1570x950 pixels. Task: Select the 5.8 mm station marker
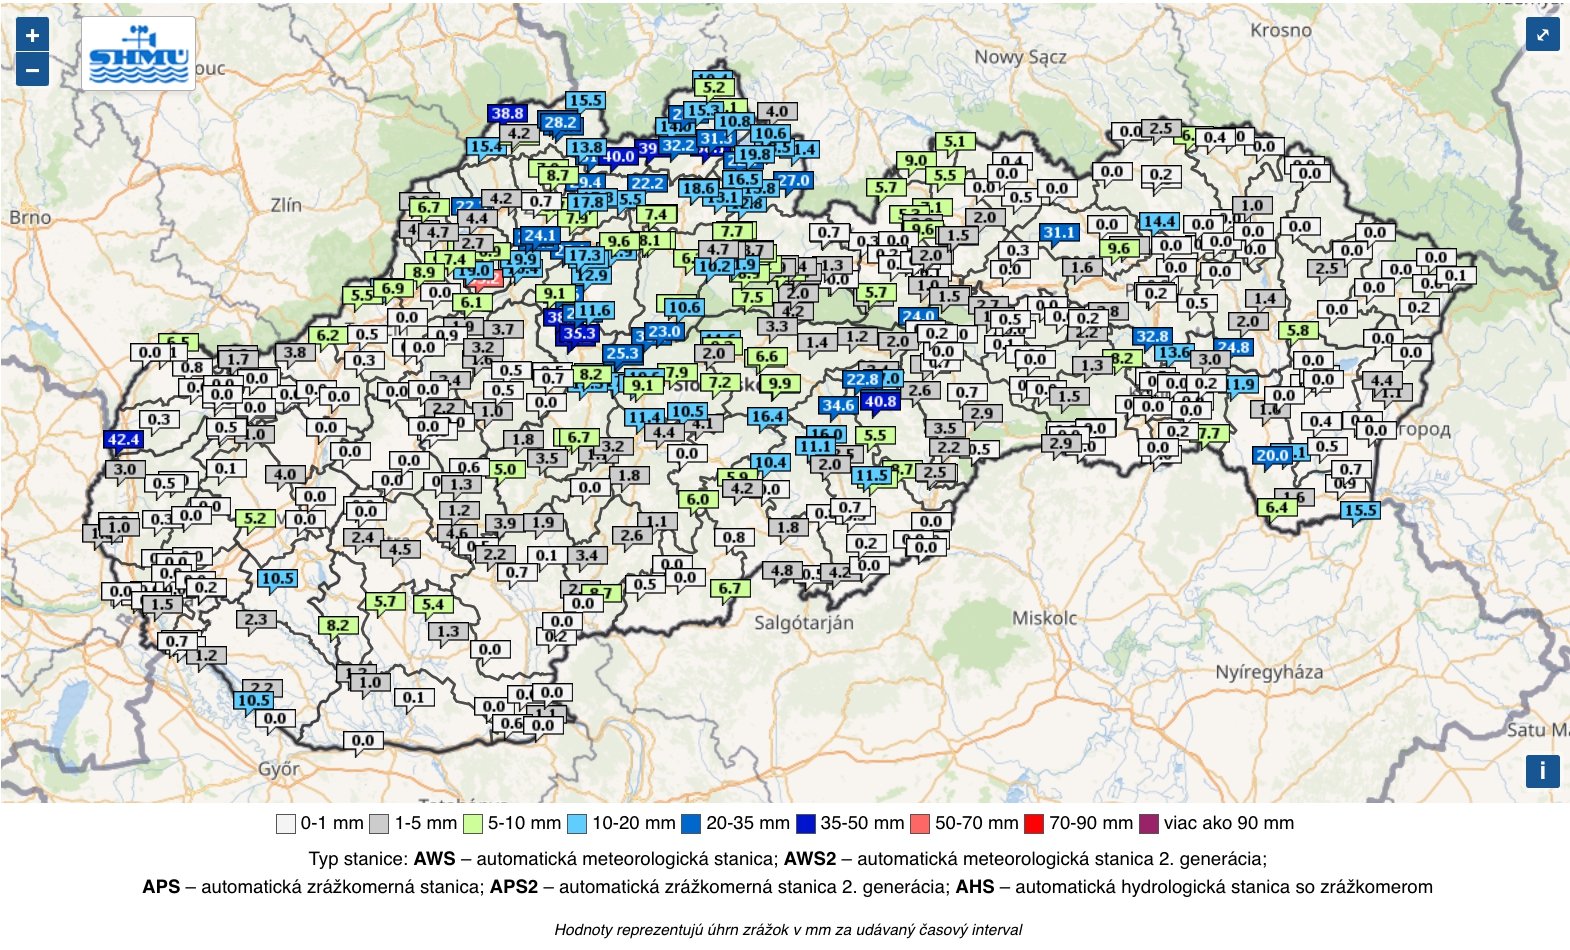click(1298, 330)
